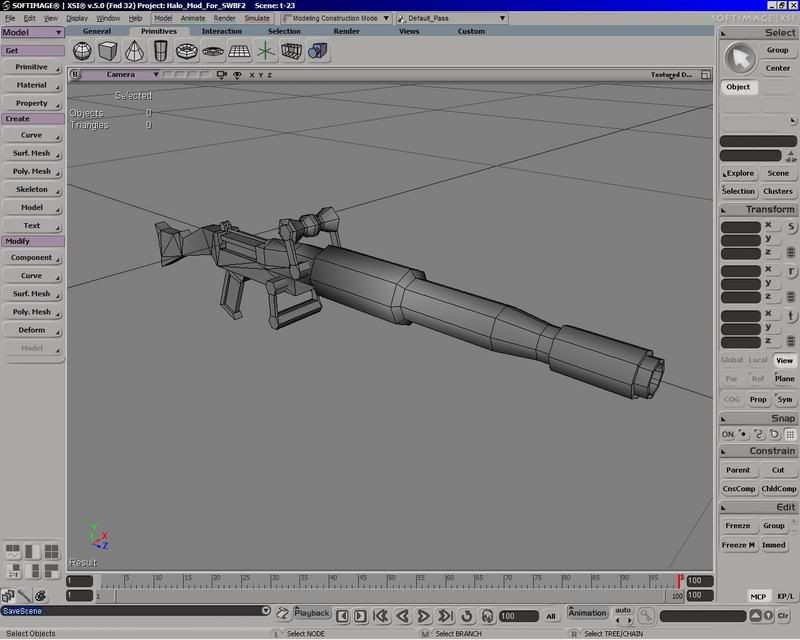Viewport: 800px width, 640px height.
Task: Activate the translate t tool icon
Action: coord(791,316)
